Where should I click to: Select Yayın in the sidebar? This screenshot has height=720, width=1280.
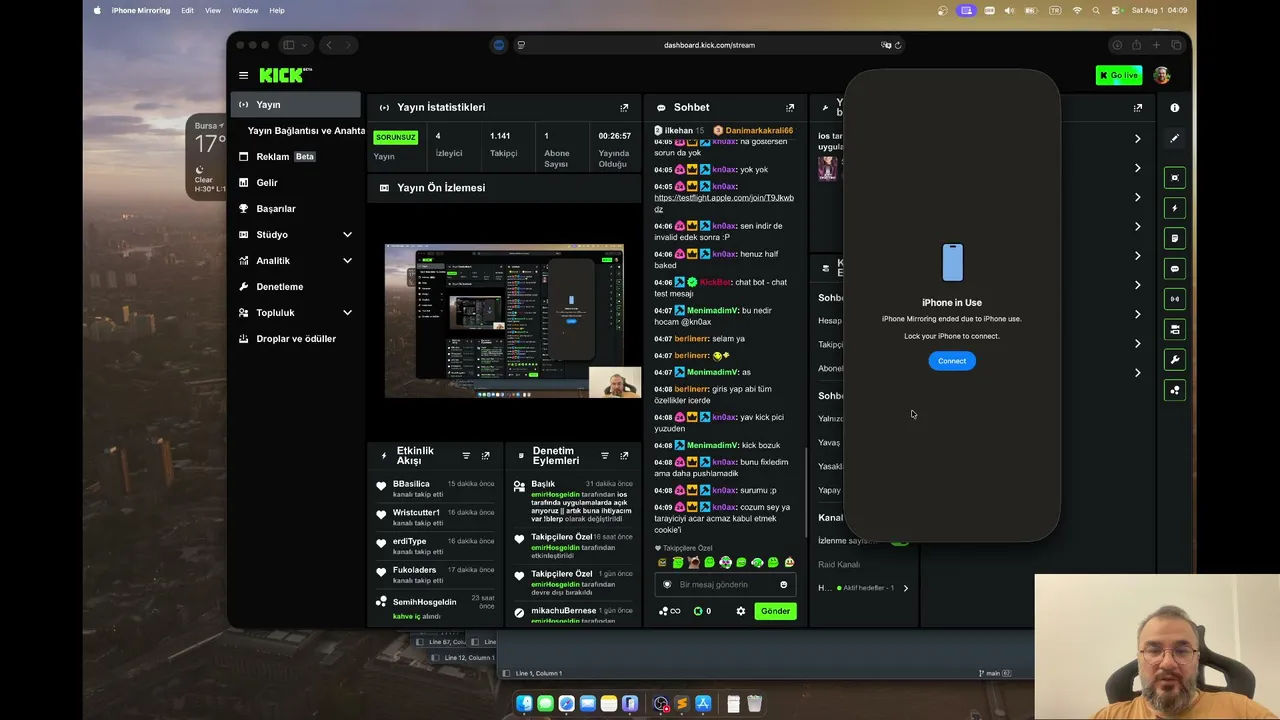coord(296,105)
